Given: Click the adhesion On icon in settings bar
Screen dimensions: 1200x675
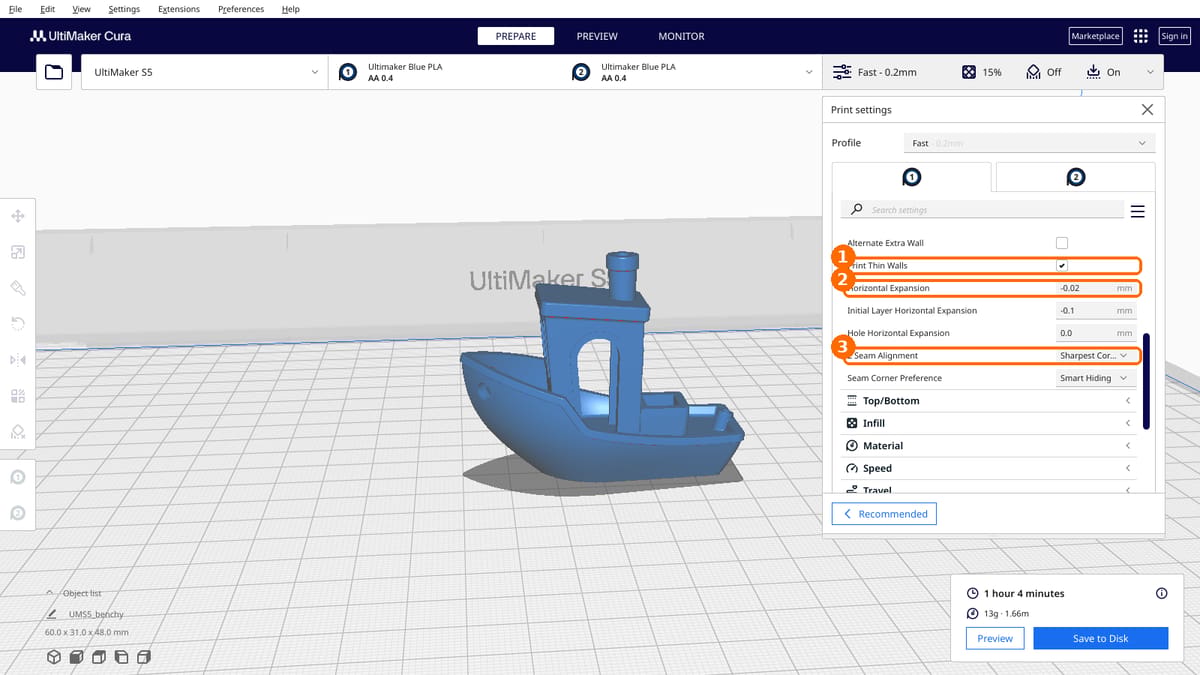Looking at the screenshot, I should [x=1092, y=72].
